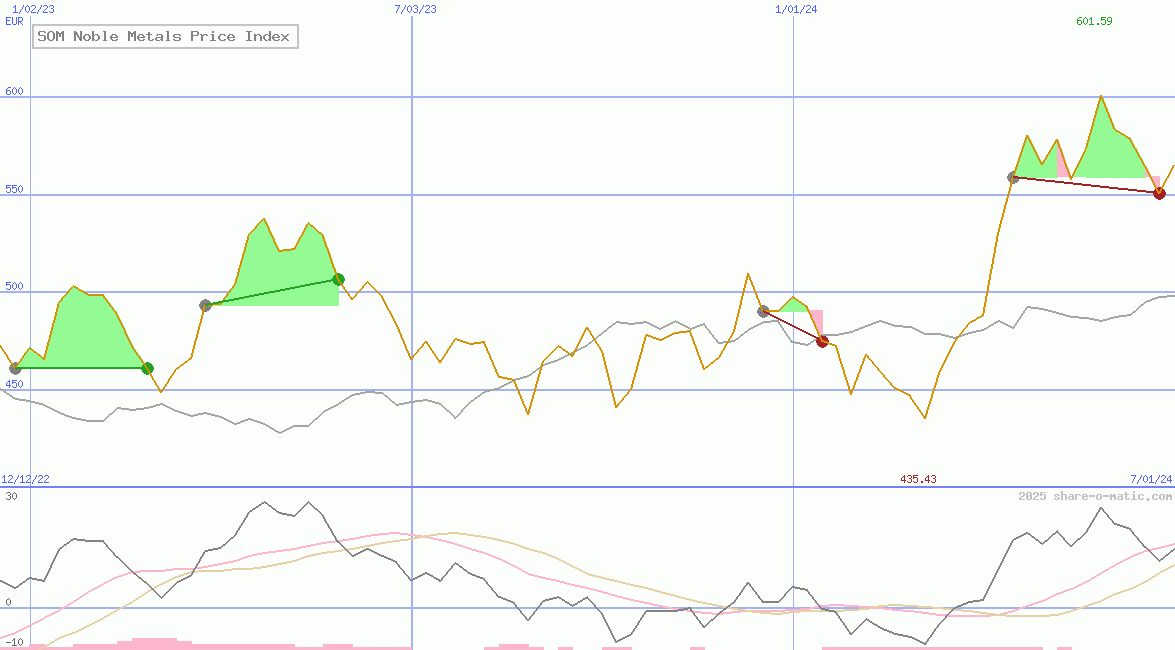Select the red endpoint marker on the right trend line

1159,193
